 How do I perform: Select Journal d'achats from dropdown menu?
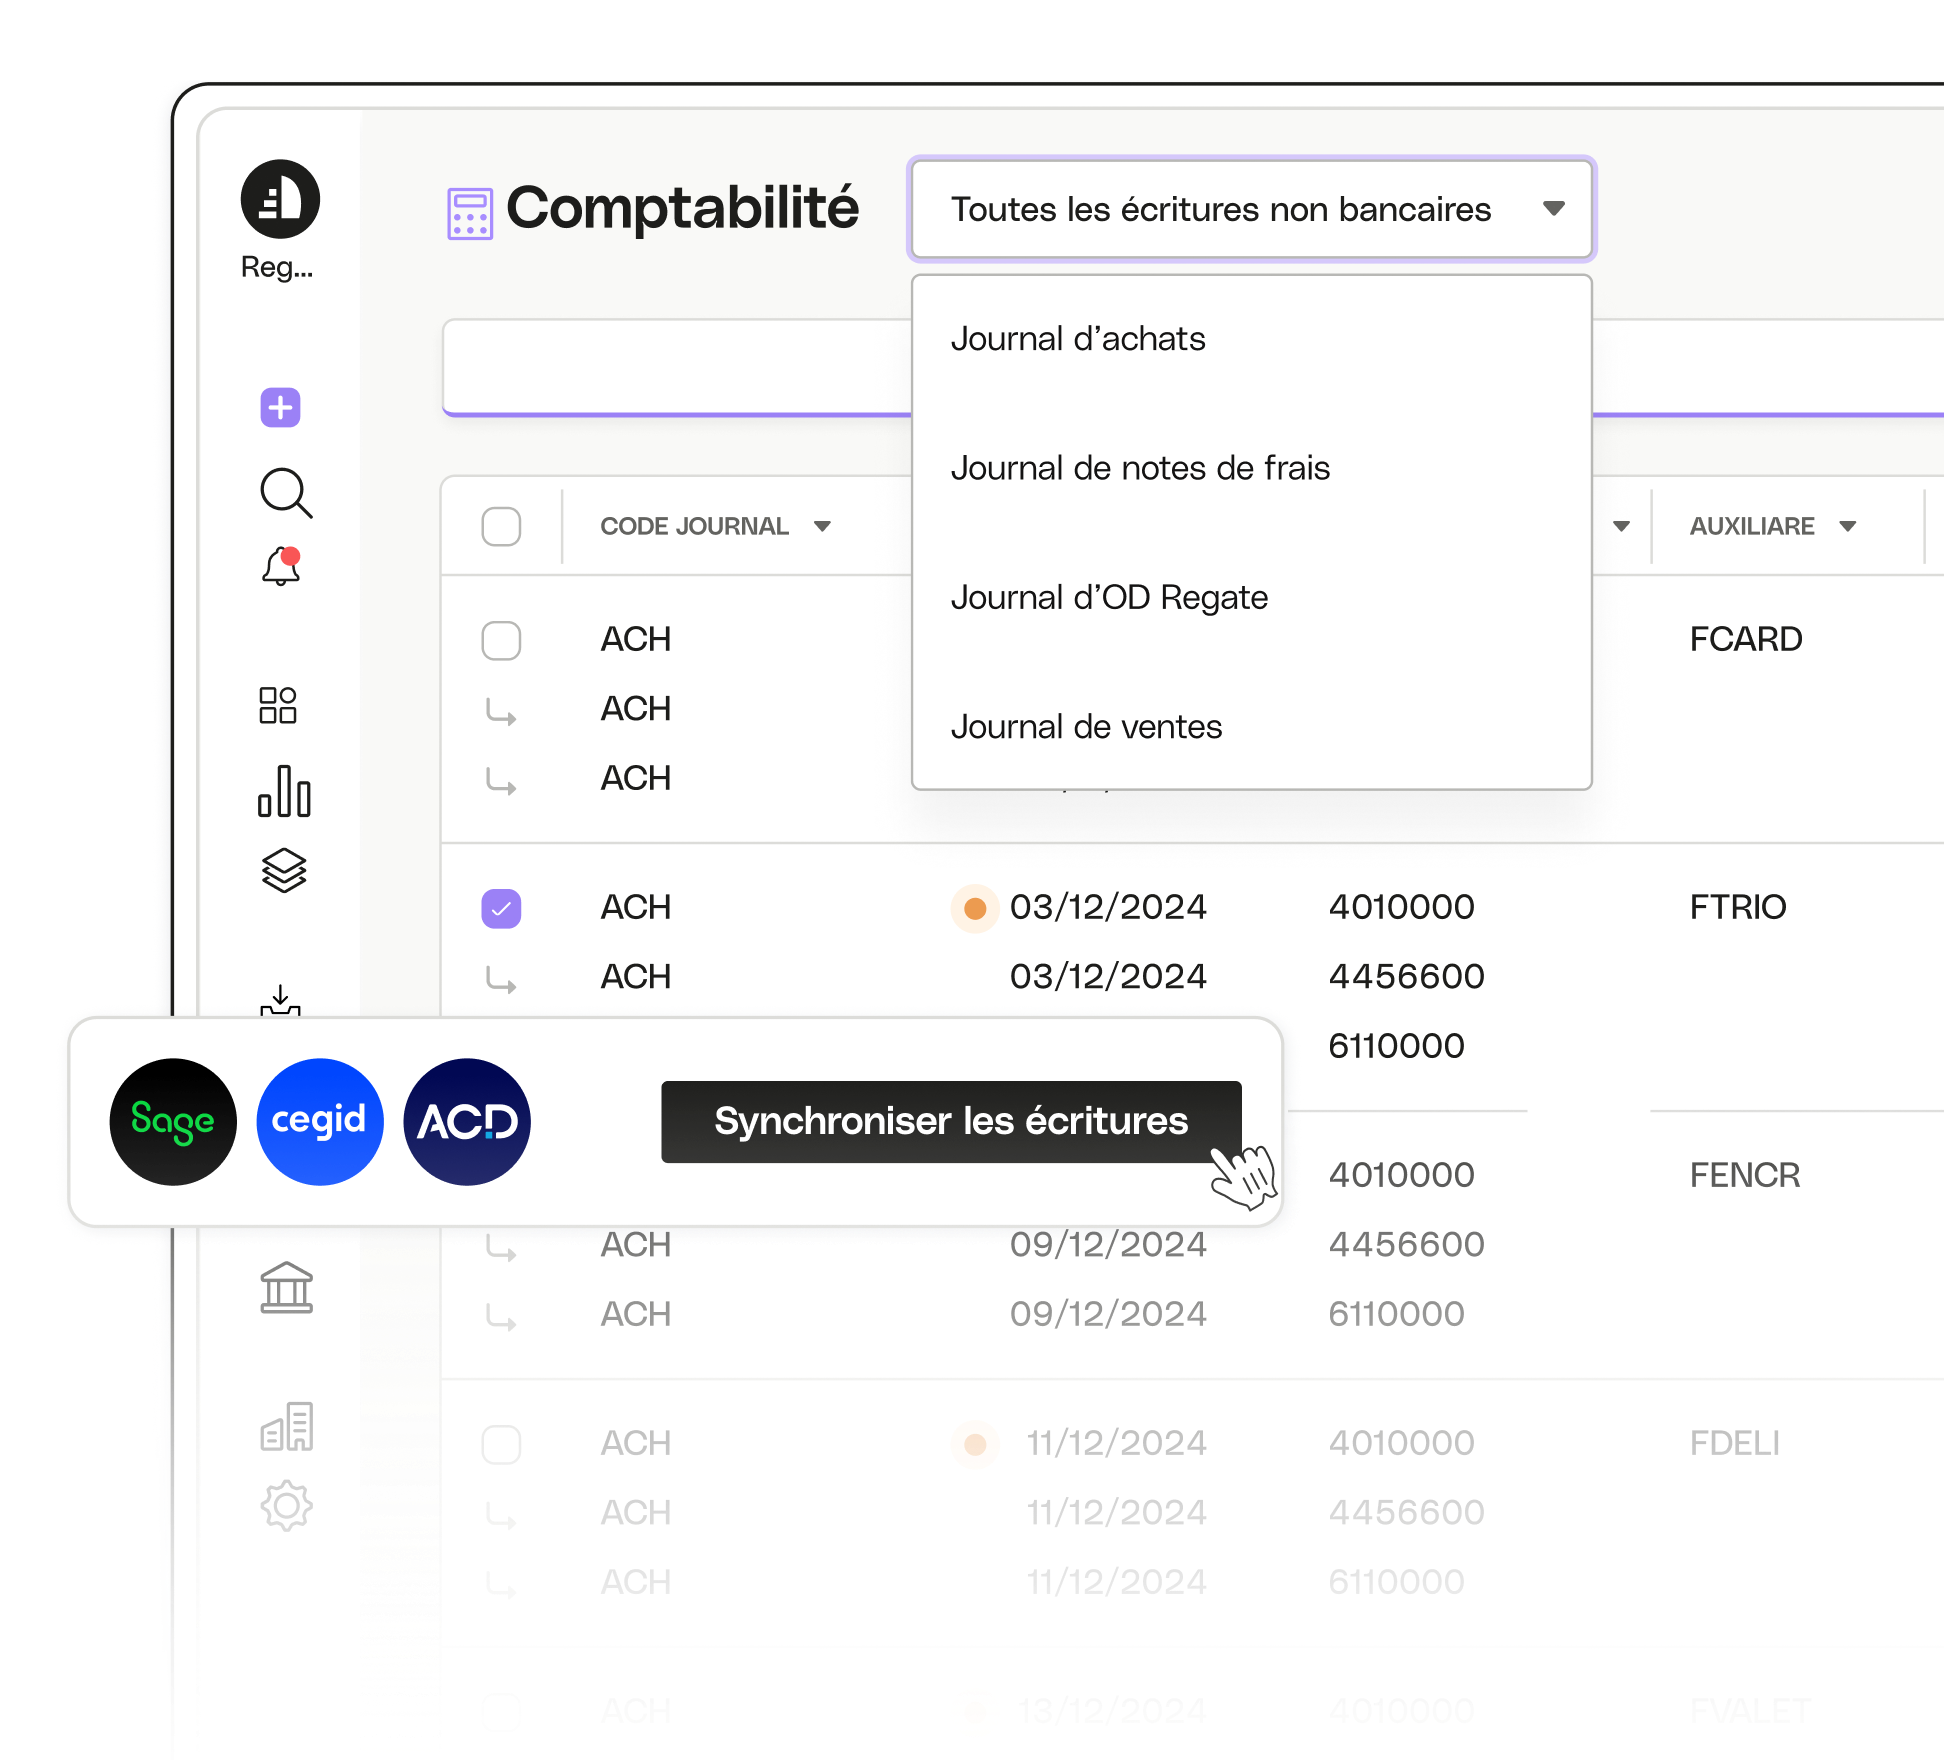coord(1079,339)
